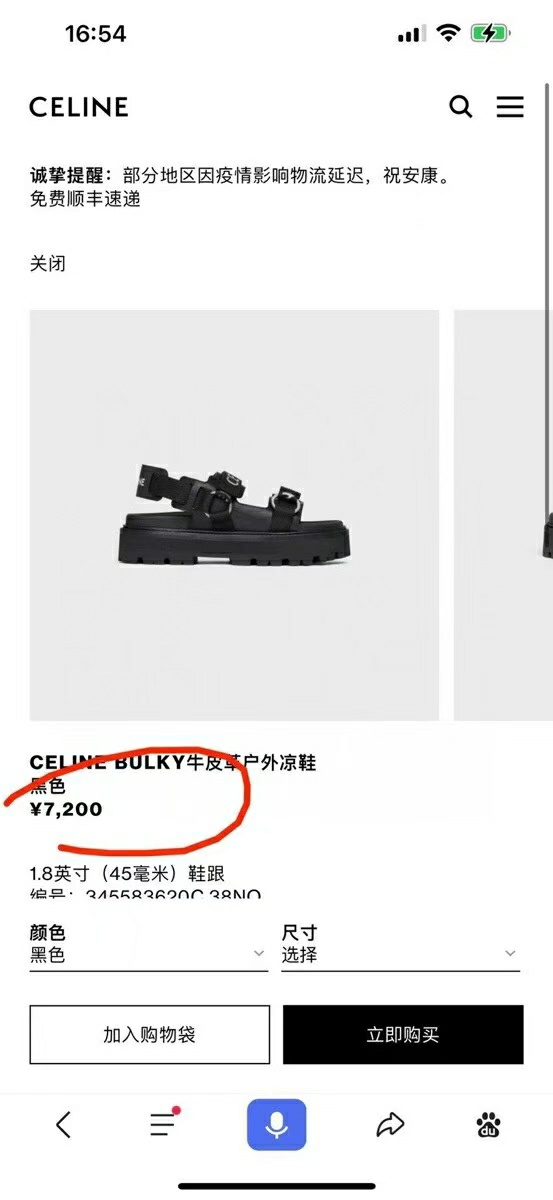This screenshot has width=553, height=1200.
Task: Click the 立即购买 button
Action: (x=403, y=1035)
